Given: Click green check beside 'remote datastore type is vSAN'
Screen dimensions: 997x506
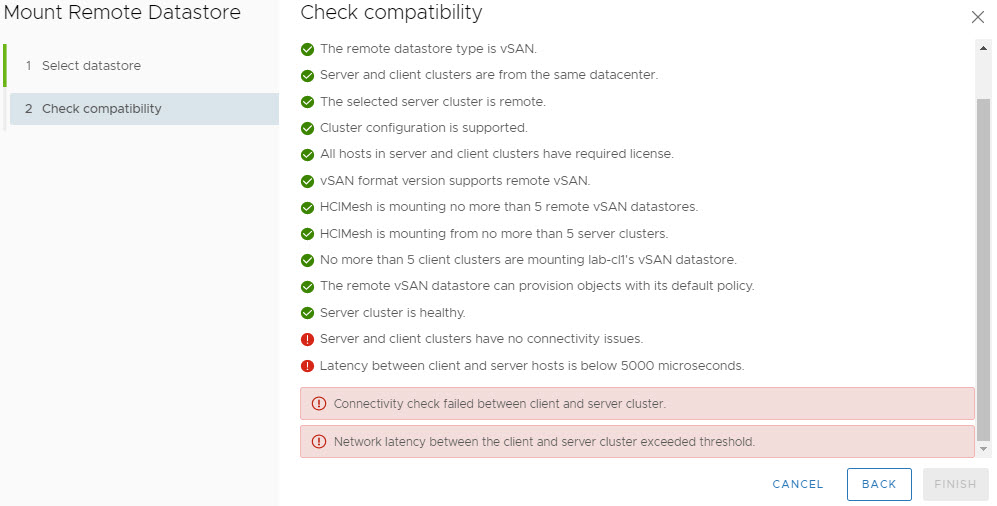Looking at the screenshot, I should pyautogui.click(x=308, y=48).
